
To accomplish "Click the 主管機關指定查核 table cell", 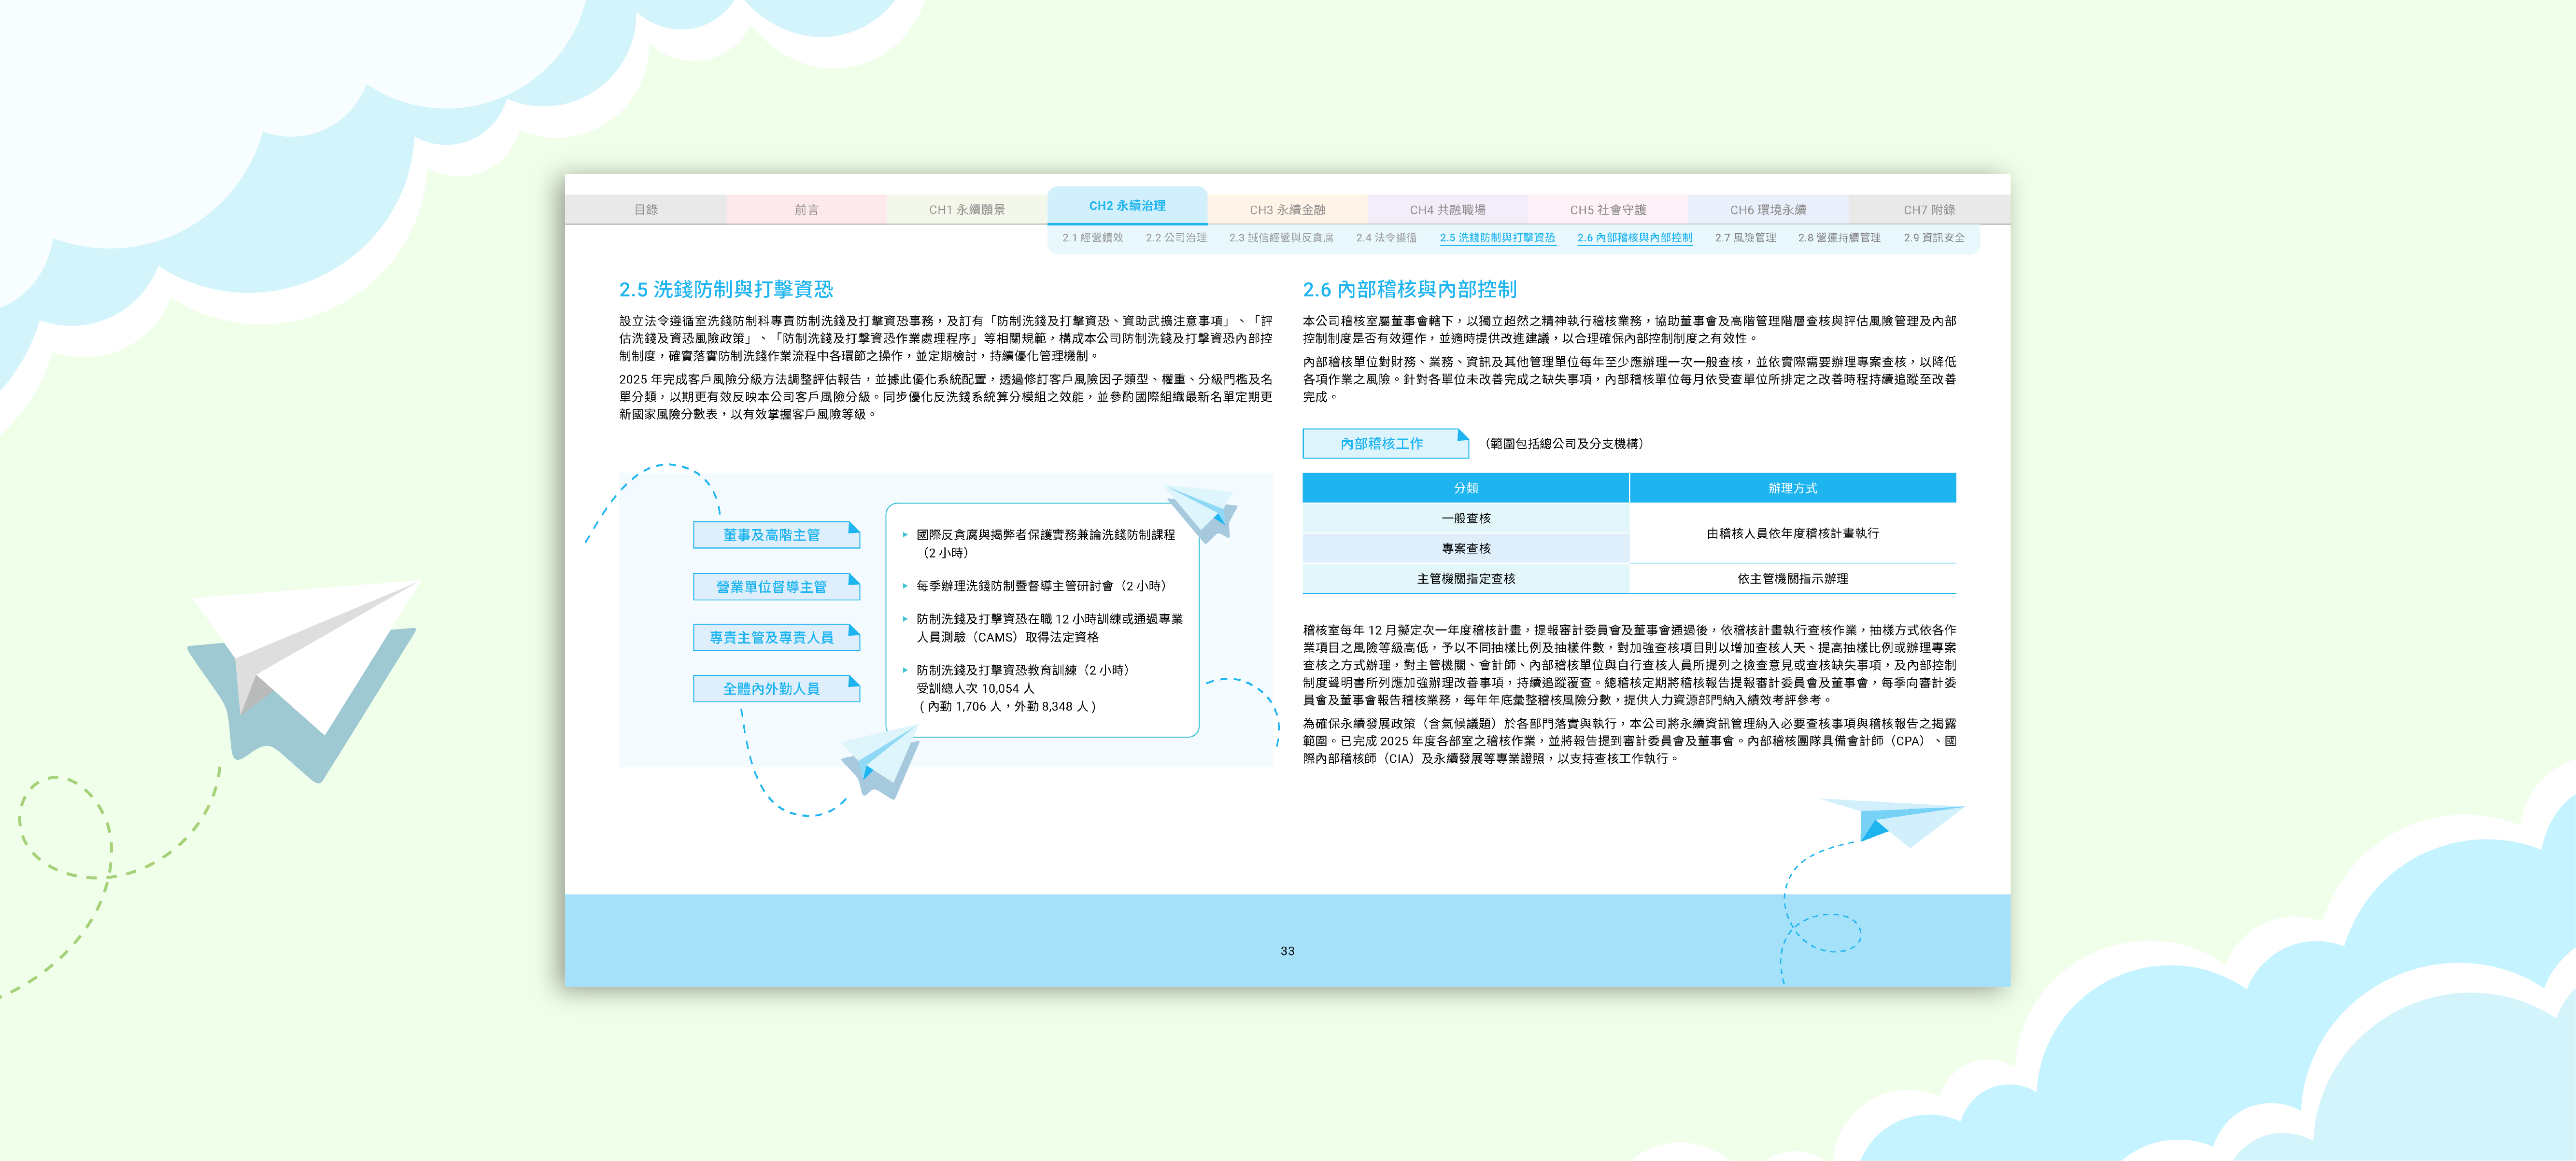I will [x=1465, y=578].
